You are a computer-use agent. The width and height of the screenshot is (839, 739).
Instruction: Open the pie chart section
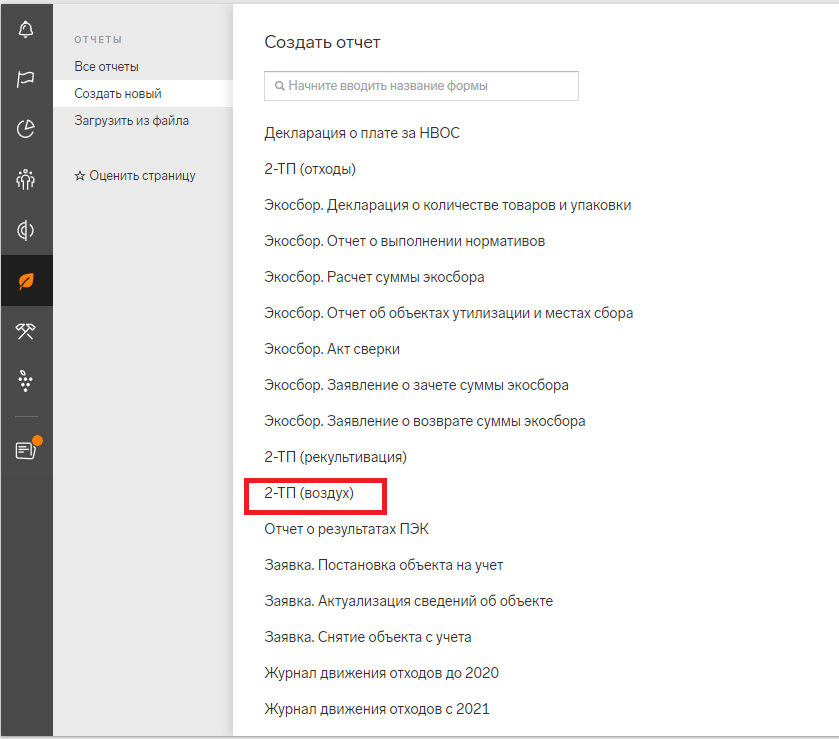pos(26,128)
